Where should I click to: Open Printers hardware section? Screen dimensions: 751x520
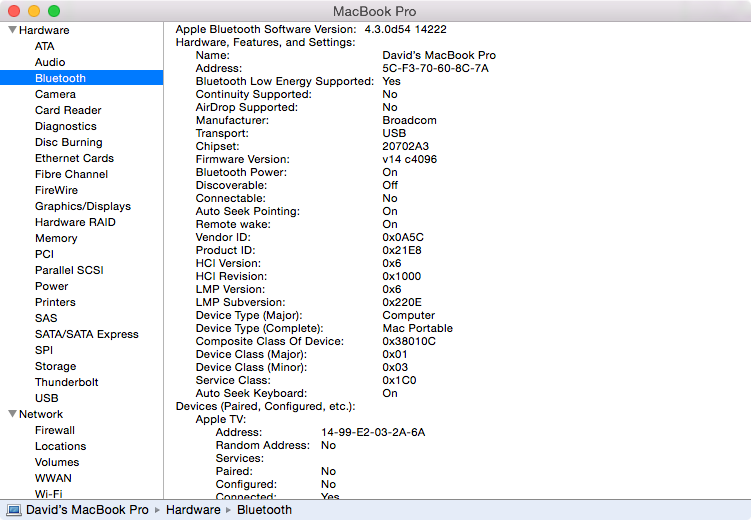coord(55,302)
